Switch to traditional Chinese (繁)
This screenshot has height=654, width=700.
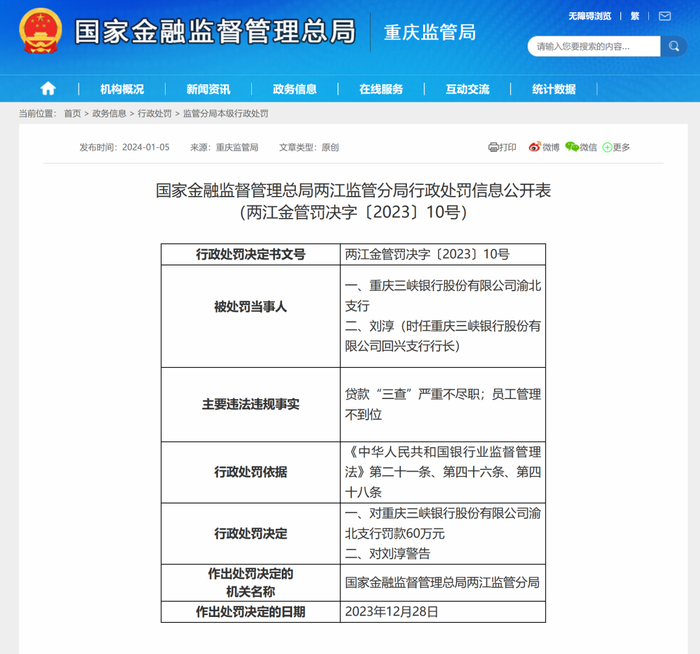coord(635,17)
